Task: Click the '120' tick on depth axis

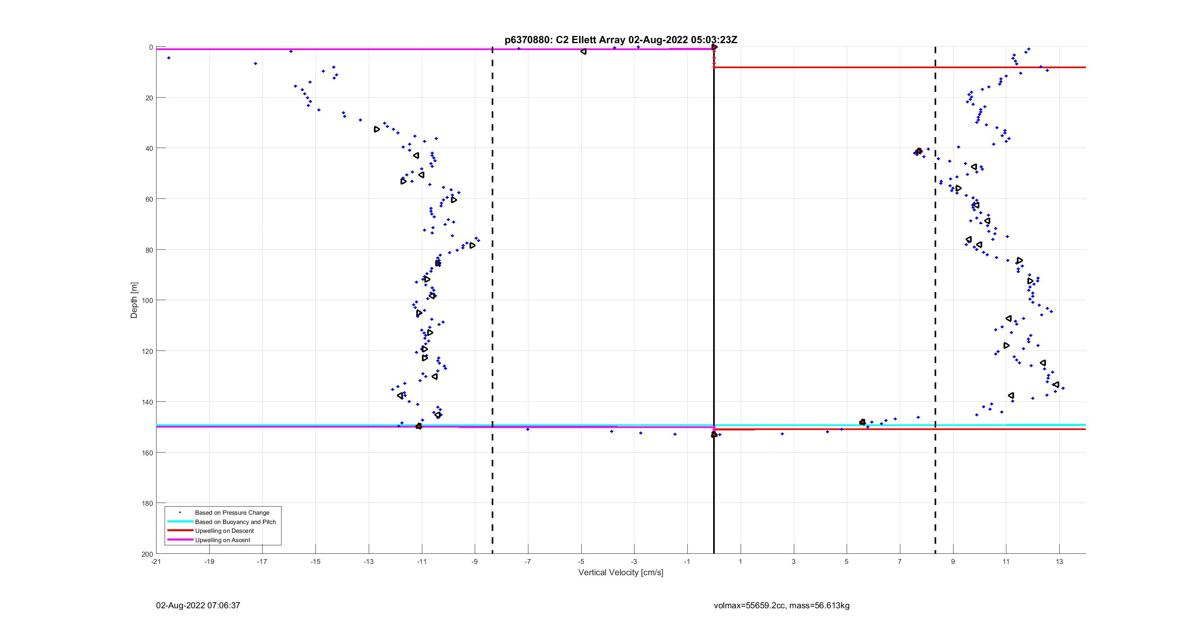Action: tap(146, 351)
